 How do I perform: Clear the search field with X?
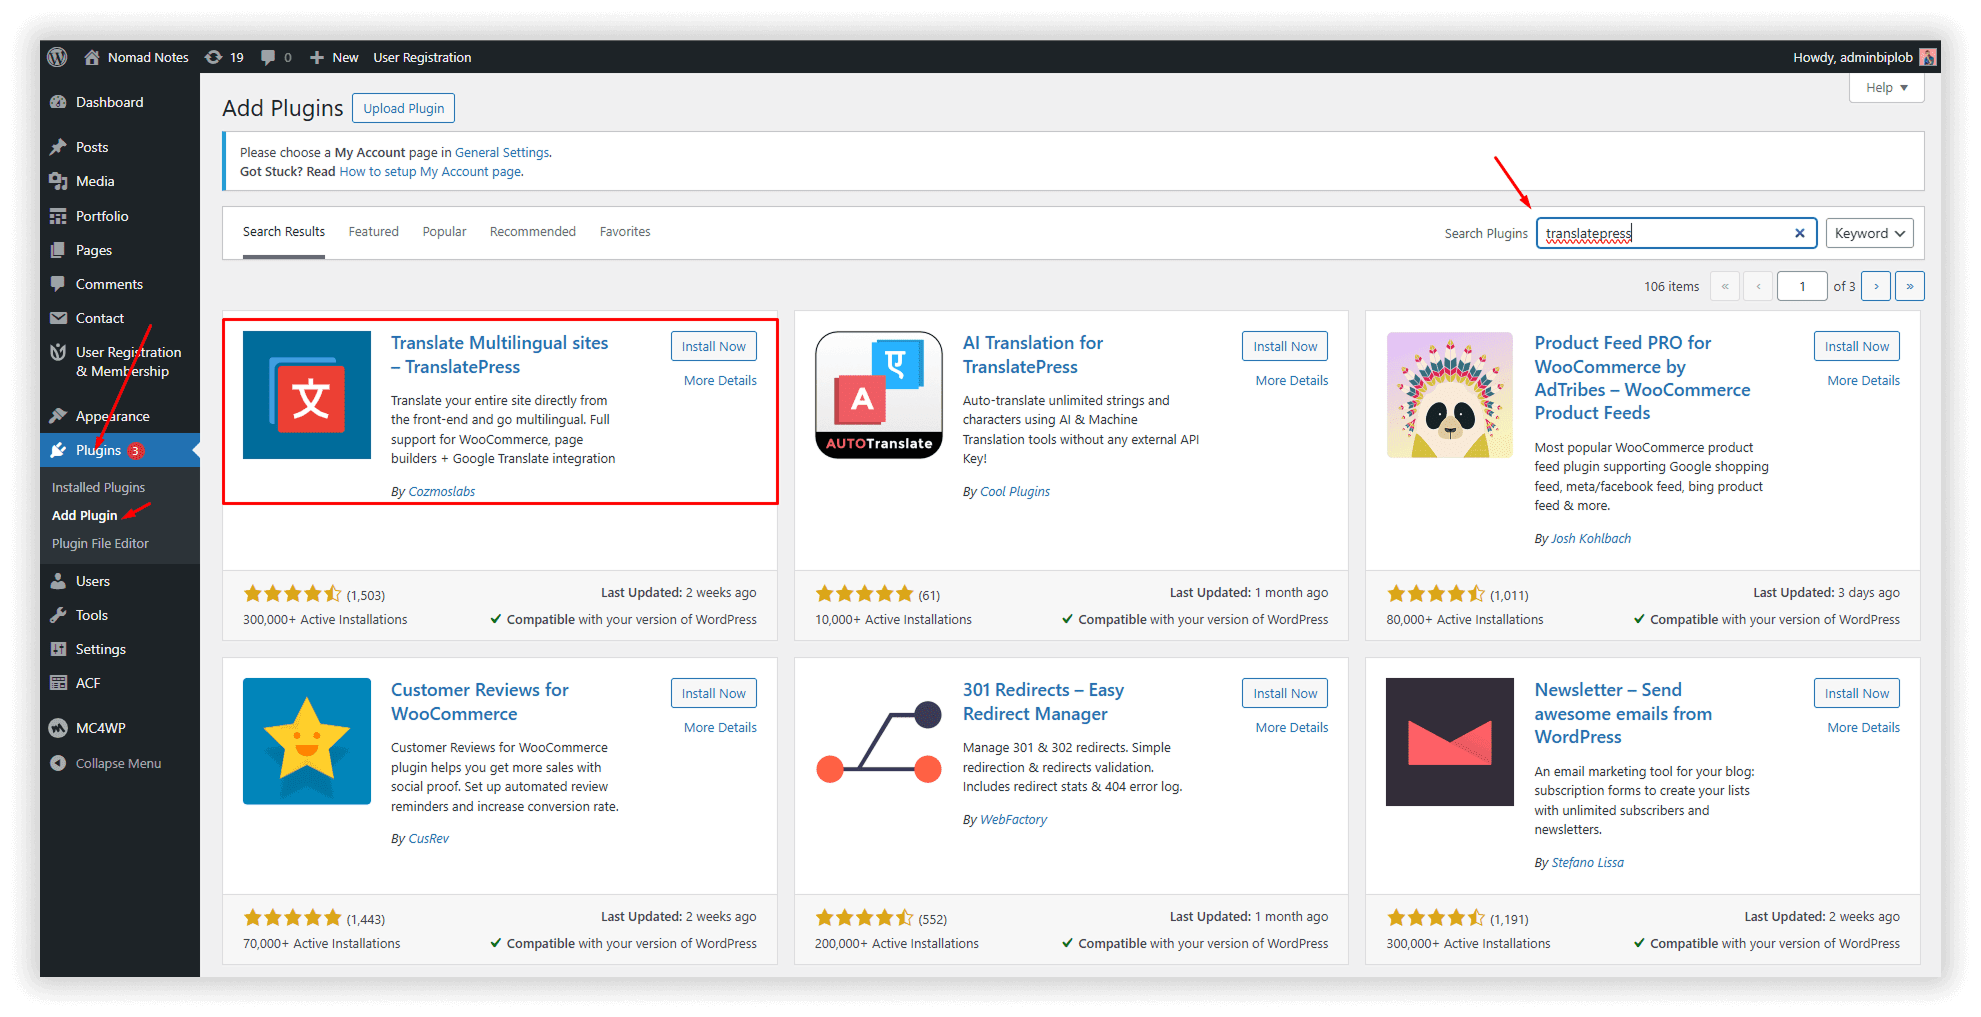1799,233
